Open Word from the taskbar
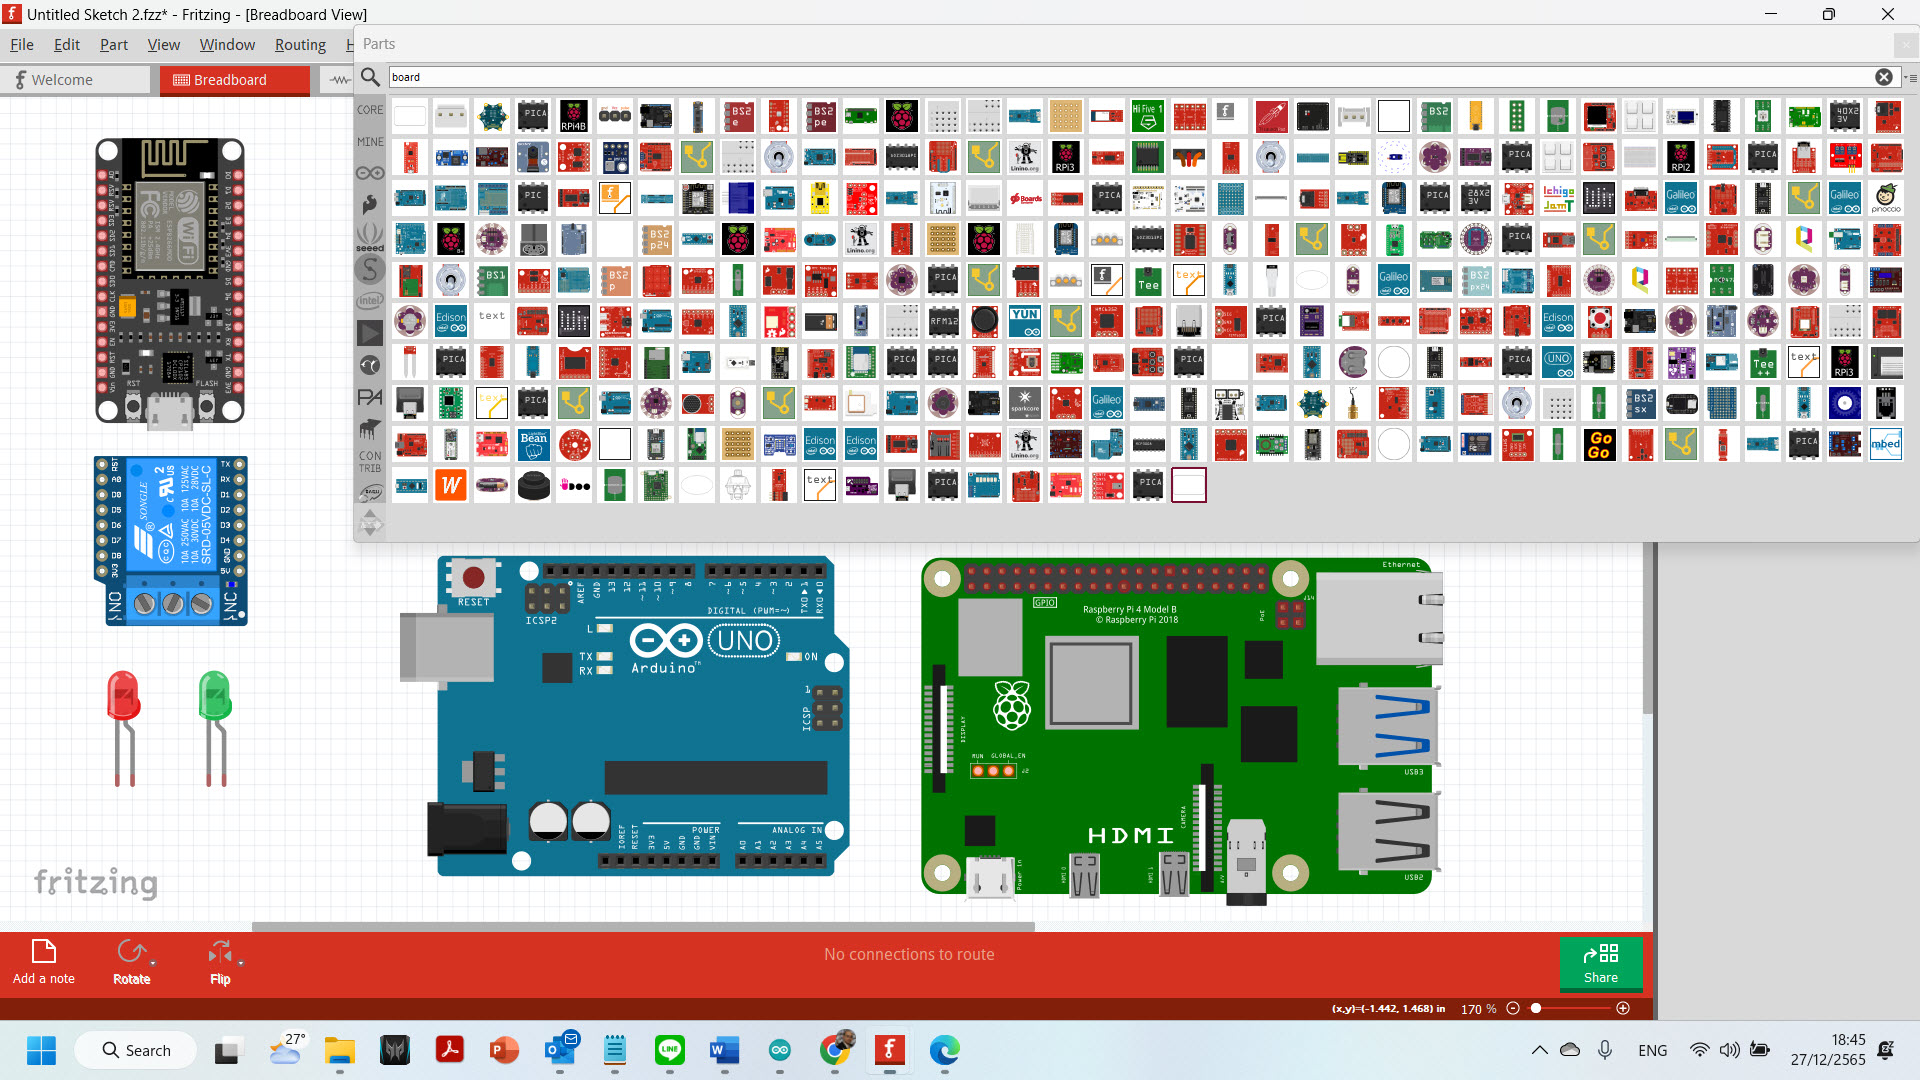This screenshot has width=1920, height=1080. tap(724, 1050)
